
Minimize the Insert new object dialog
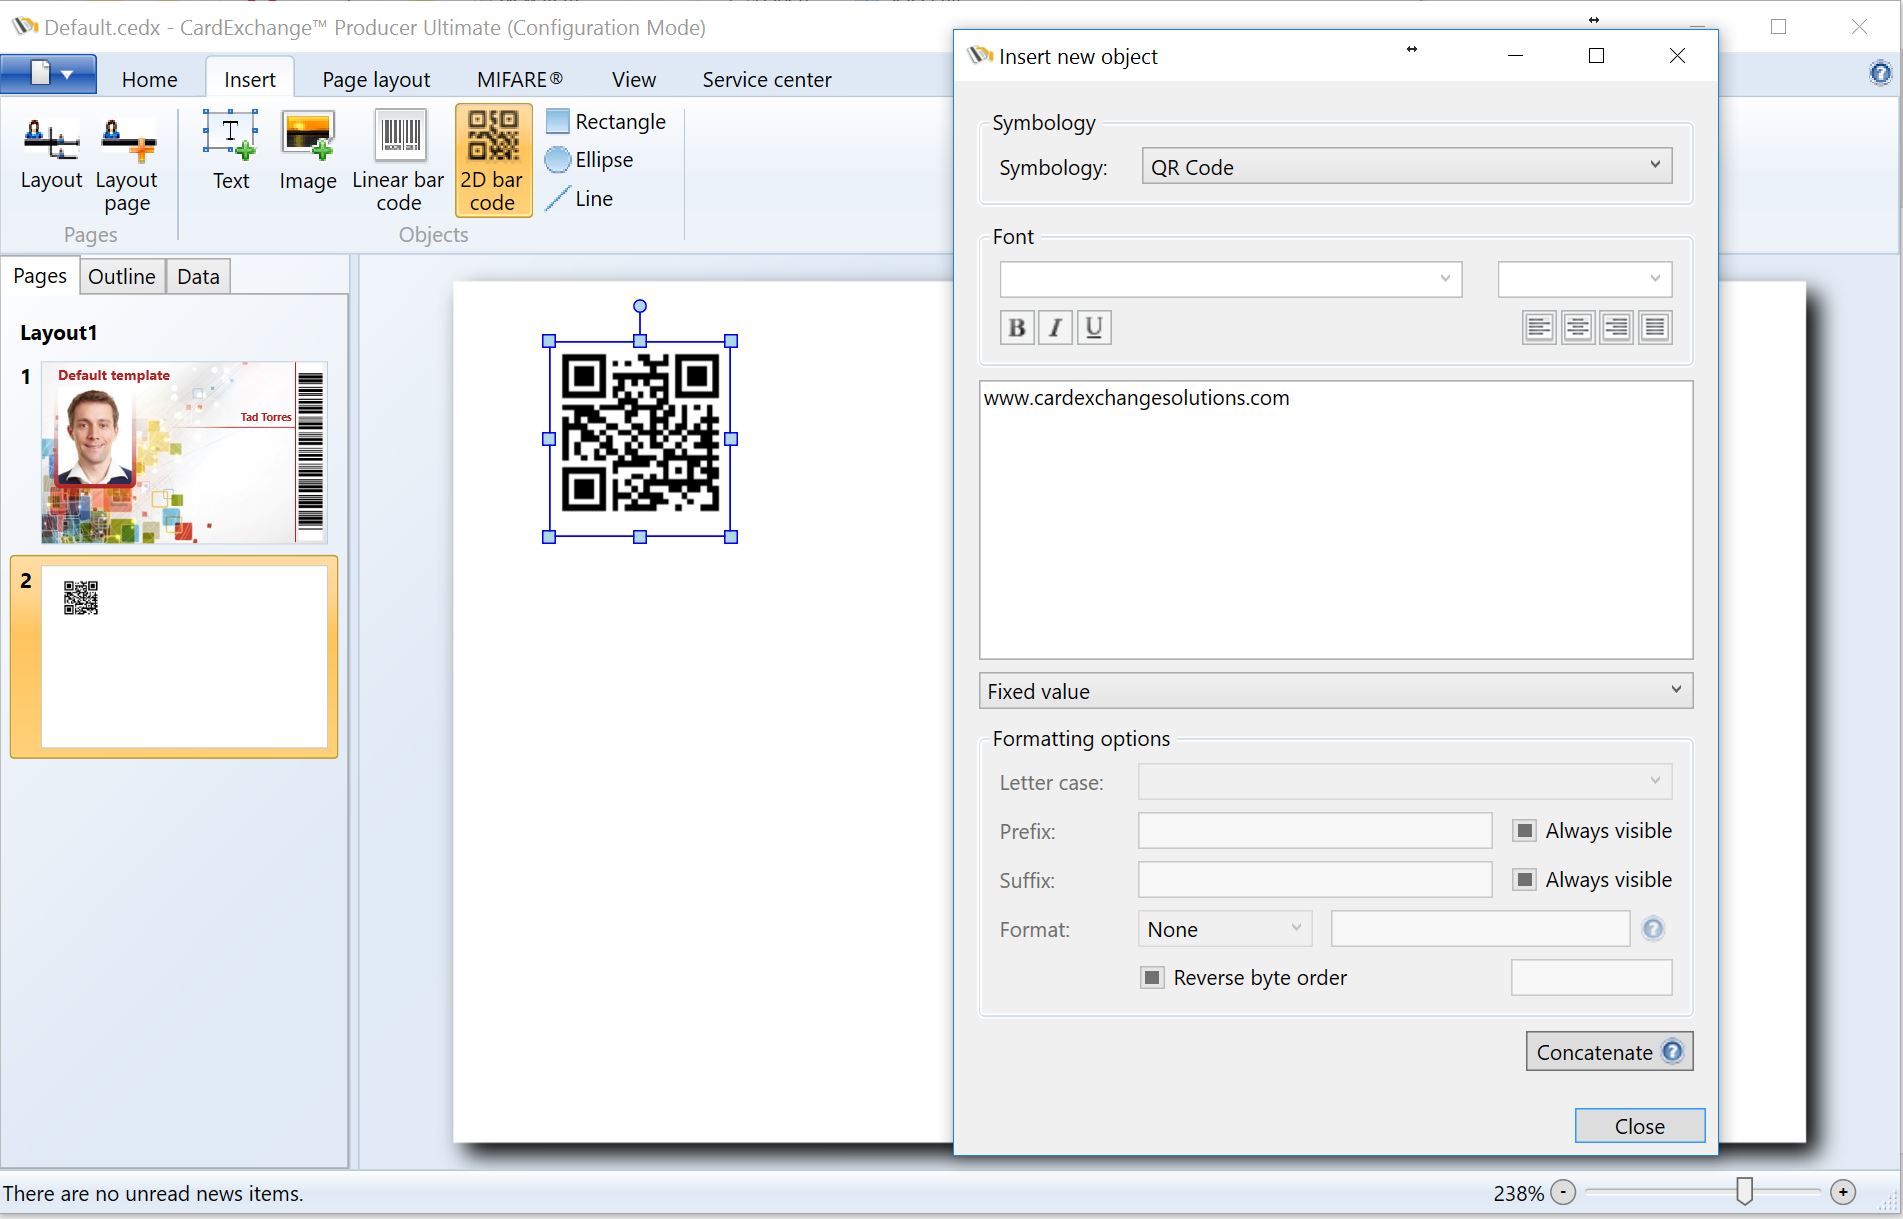pyautogui.click(x=1516, y=56)
